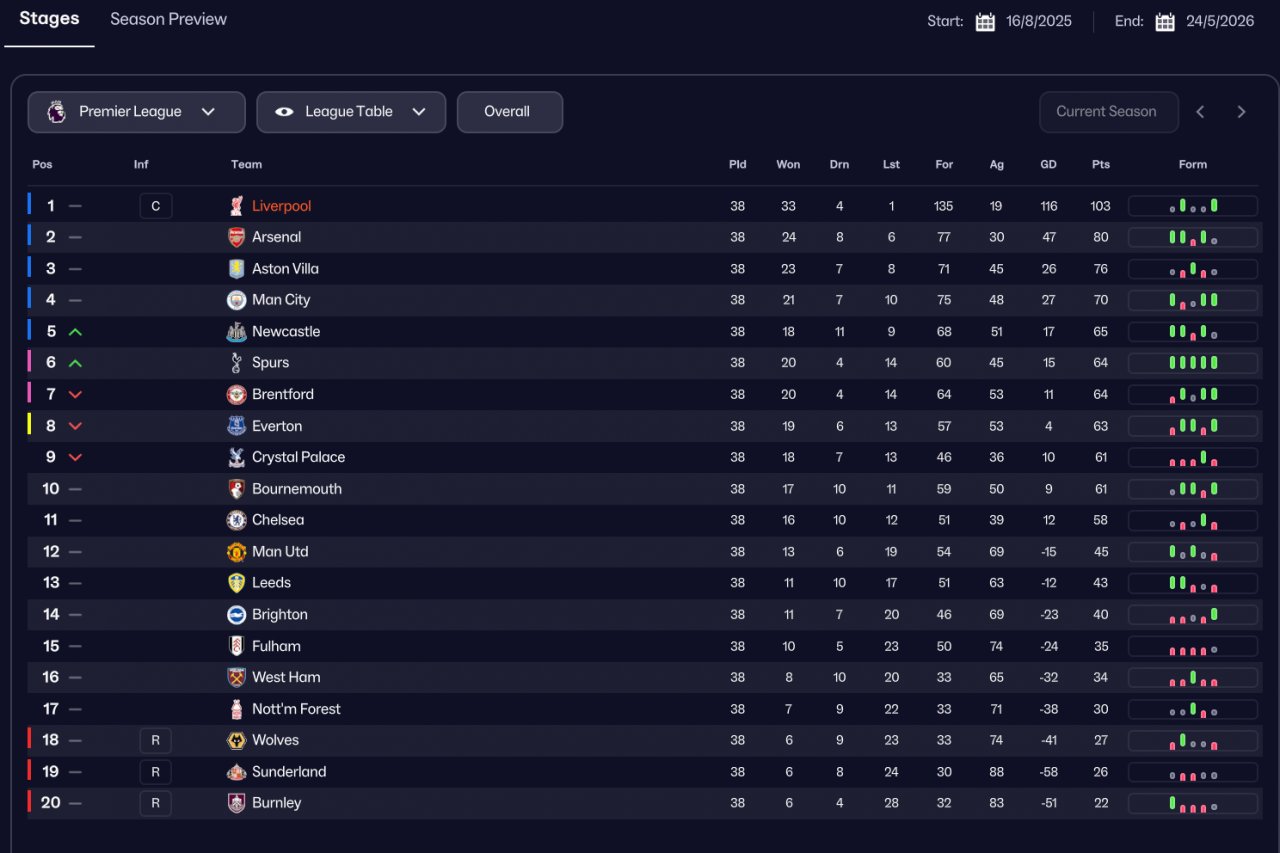The height and width of the screenshot is (853, 1280).
Task: Go to the previous season arrow
Action: (x=1200, y=112)
